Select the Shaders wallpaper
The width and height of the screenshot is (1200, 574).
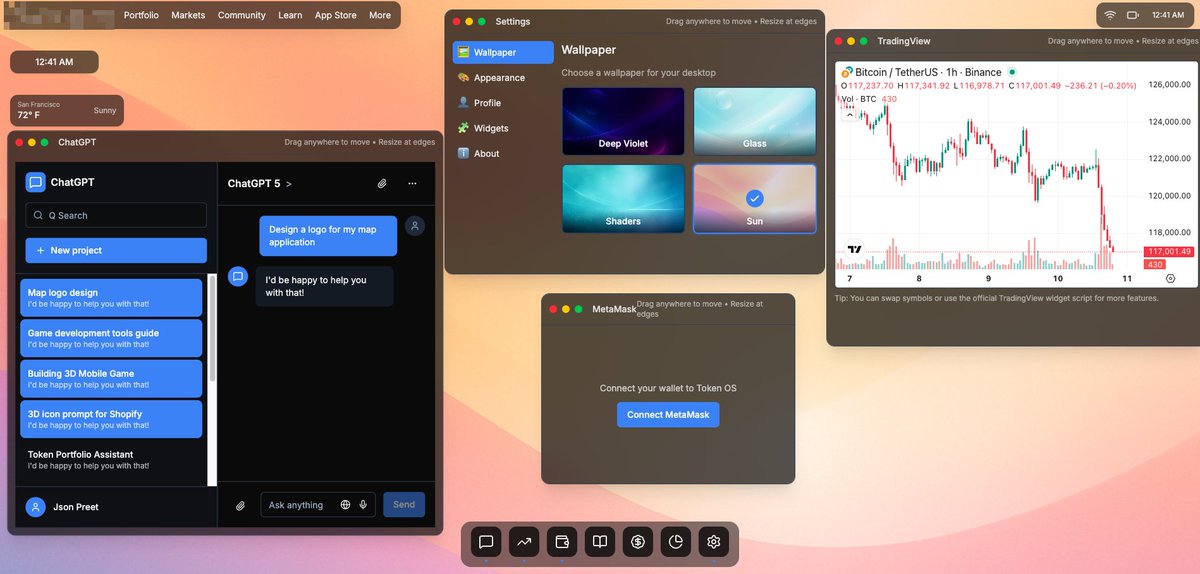point(623,198)
